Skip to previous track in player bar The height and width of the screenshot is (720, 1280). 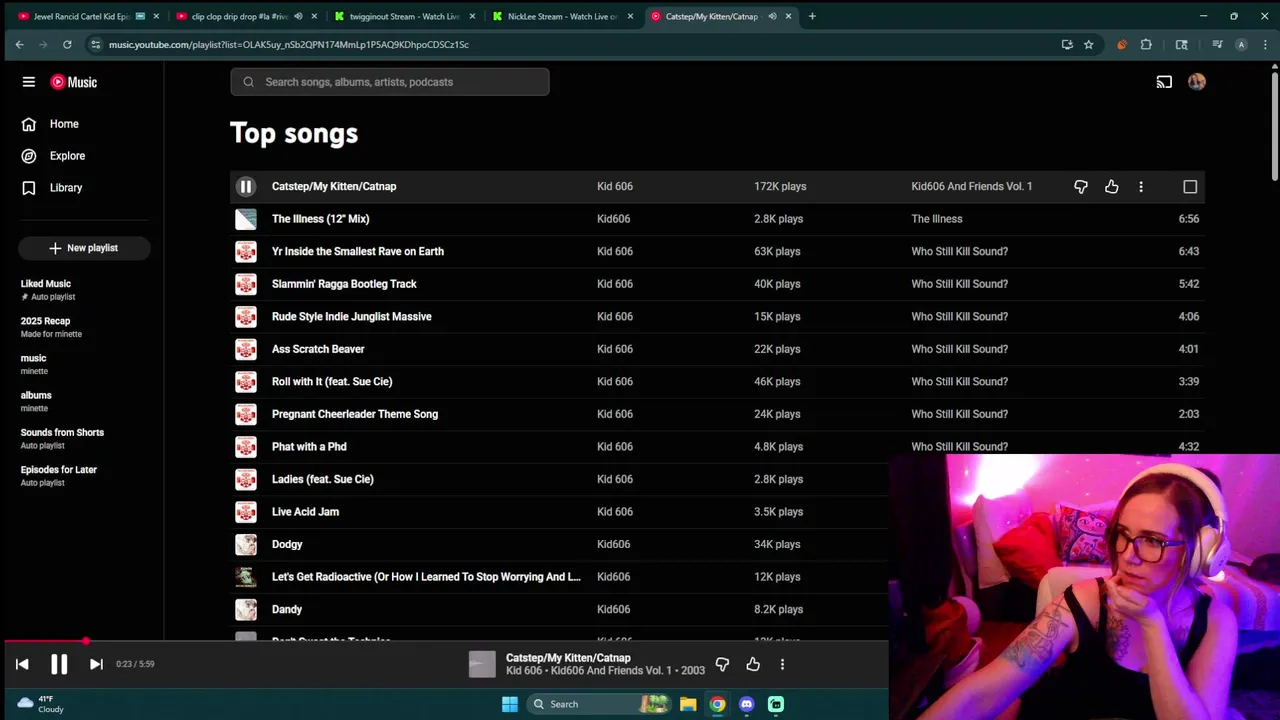[22, 664]
